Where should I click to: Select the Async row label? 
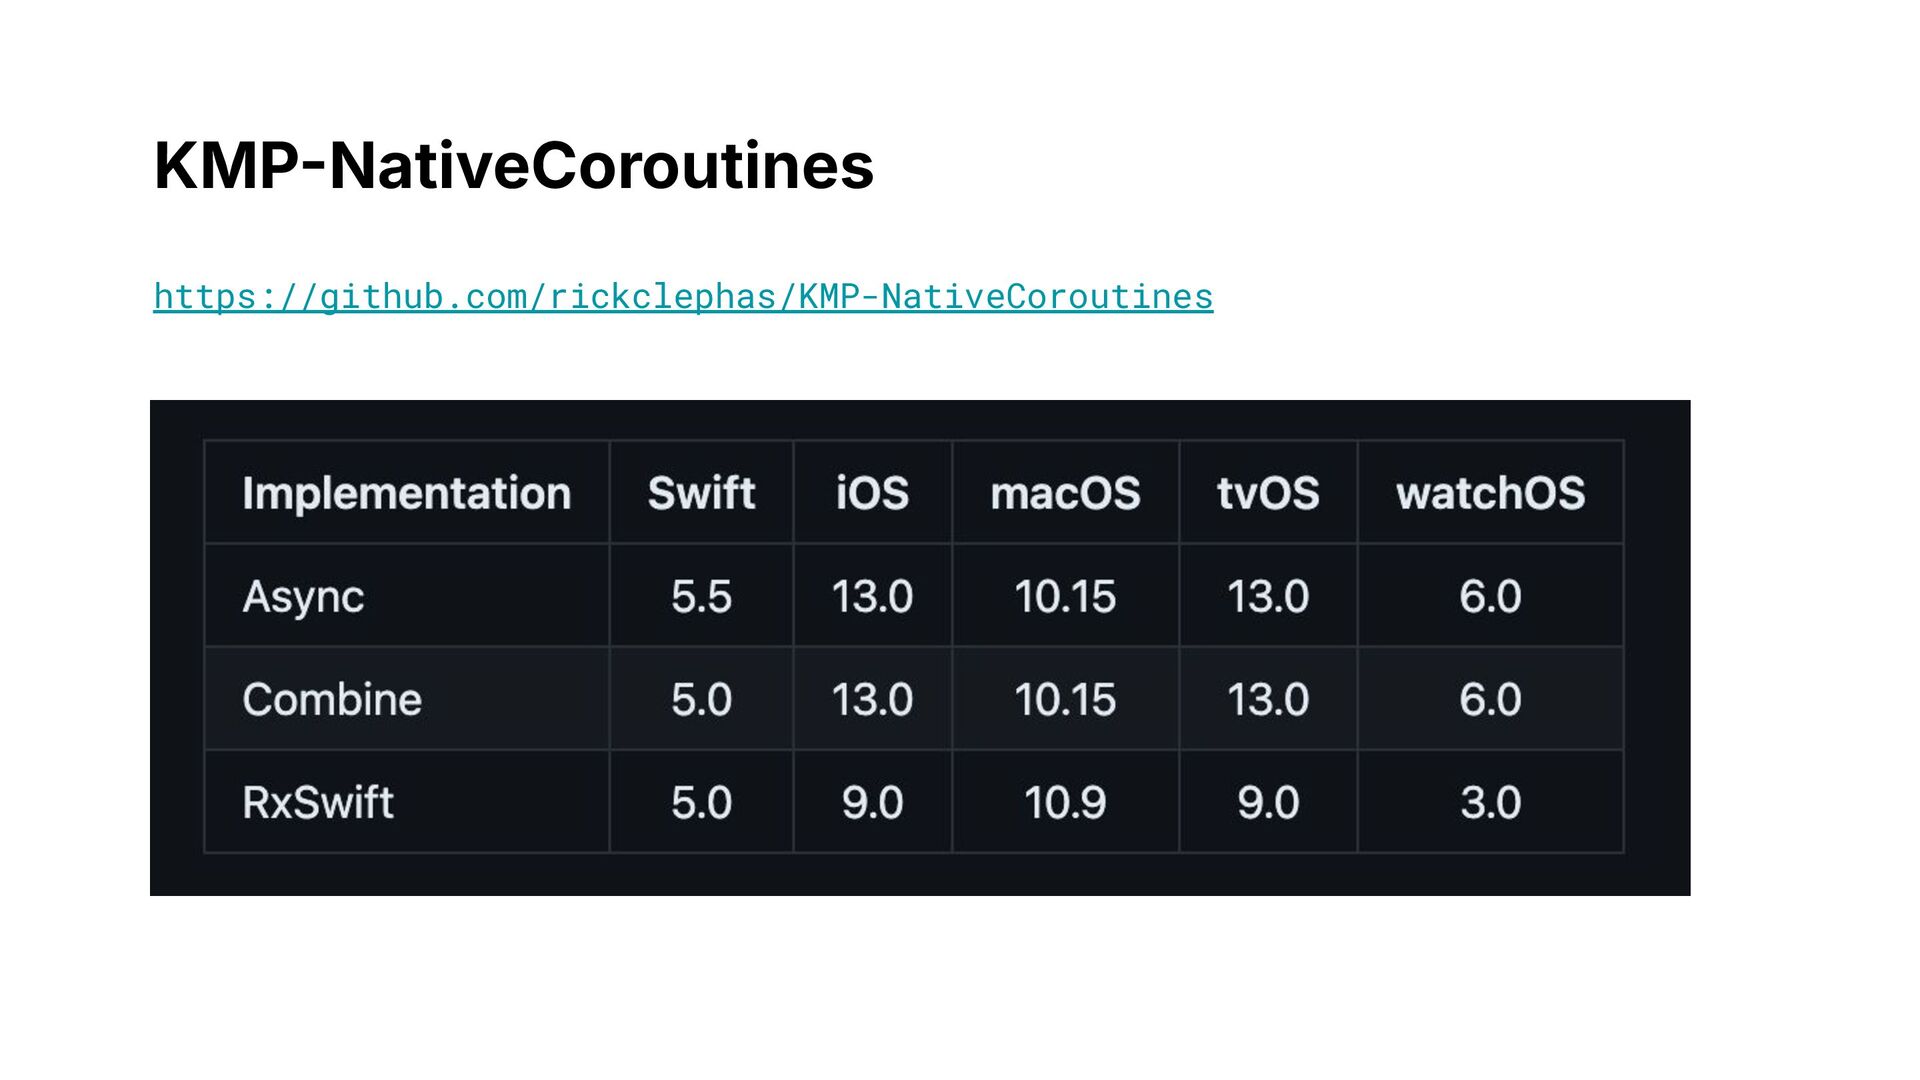tap(406, 596)
